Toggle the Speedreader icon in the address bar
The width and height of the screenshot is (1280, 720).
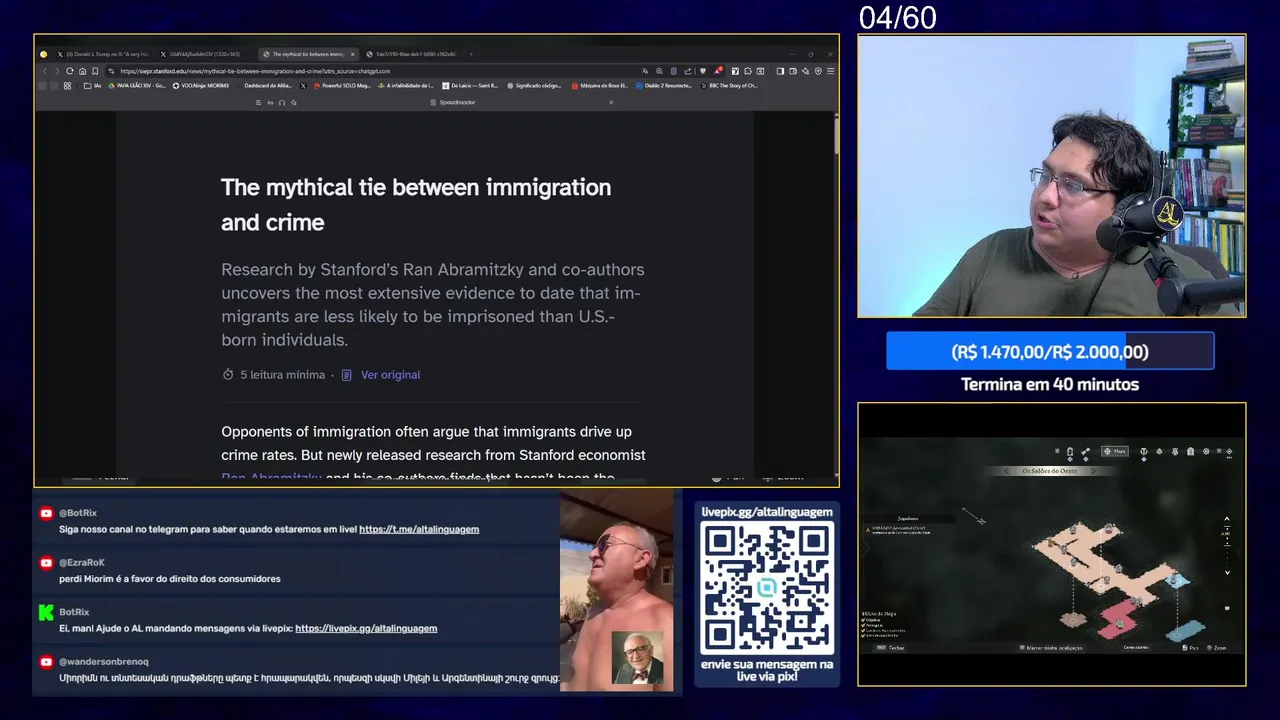click(673, 71)
